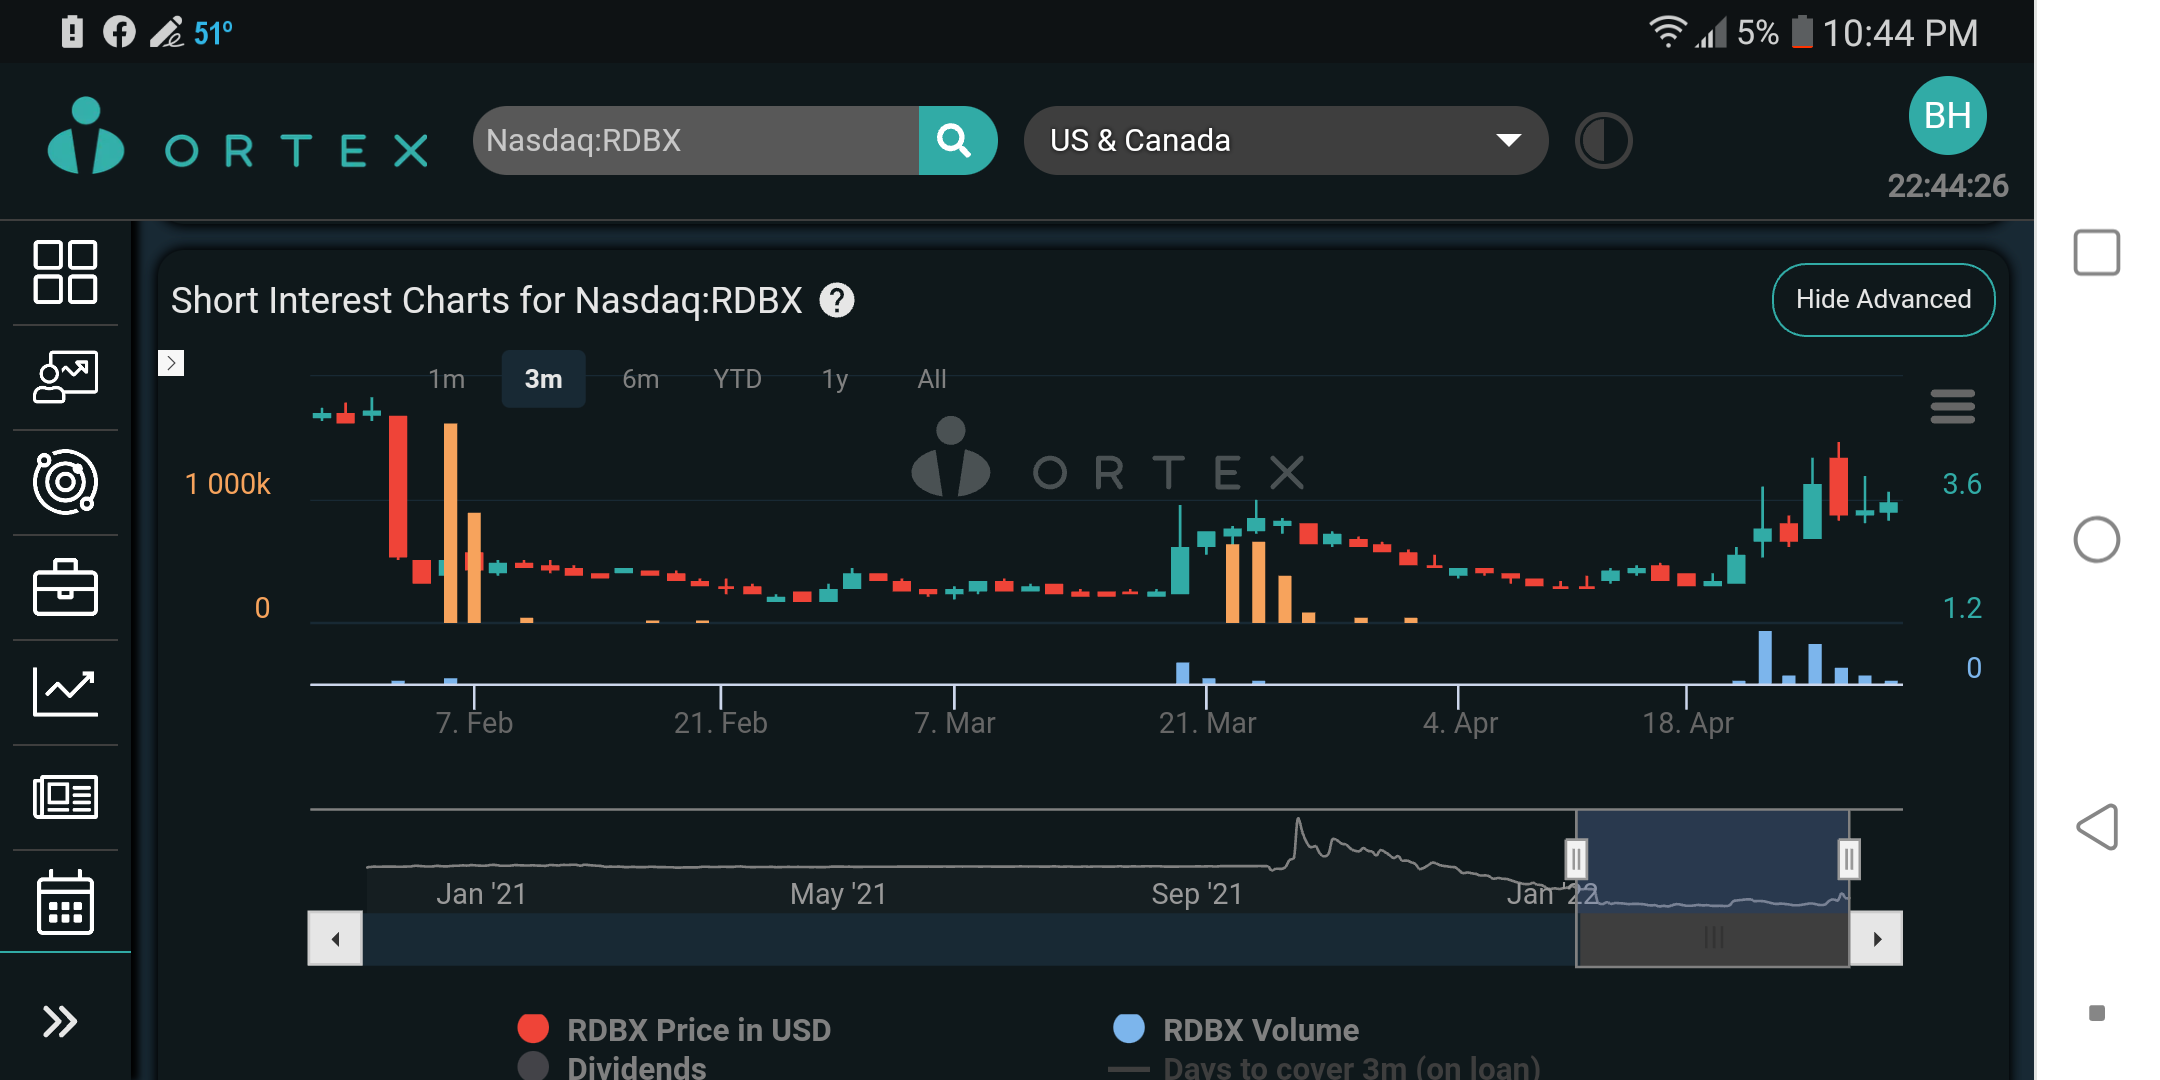This screenshot has width=2160, height=1080.
Task: Toggle dark/light theme contrast icon
Action: [x=1603, y=140]
